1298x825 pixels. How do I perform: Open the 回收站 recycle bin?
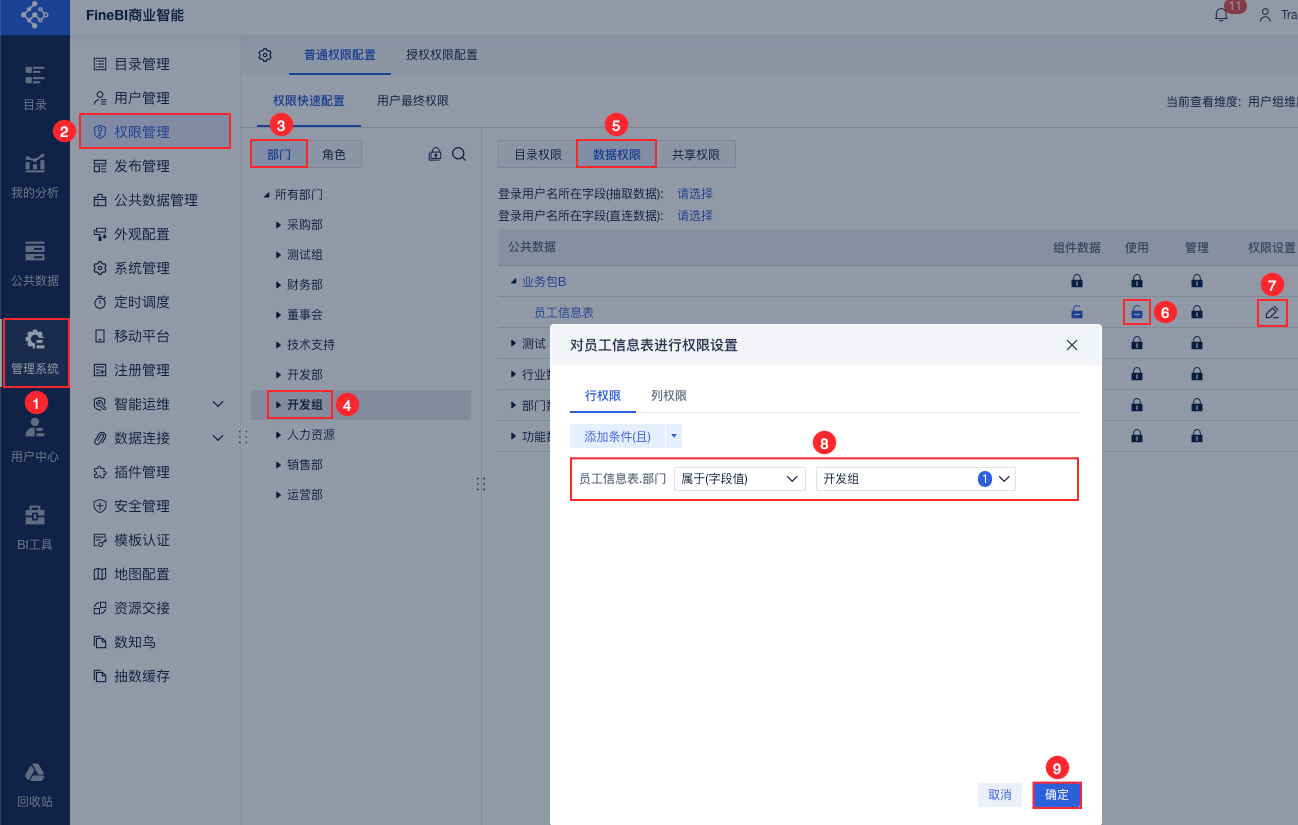(x=35, y=785)
